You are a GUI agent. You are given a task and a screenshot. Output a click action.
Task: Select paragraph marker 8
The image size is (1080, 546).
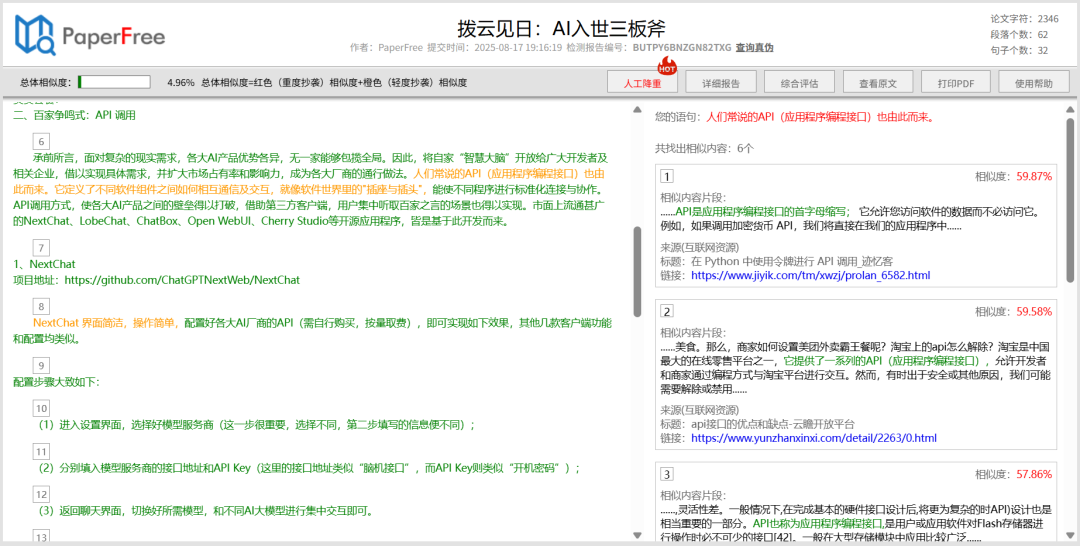pyautogui.click(x=41, y=306)
